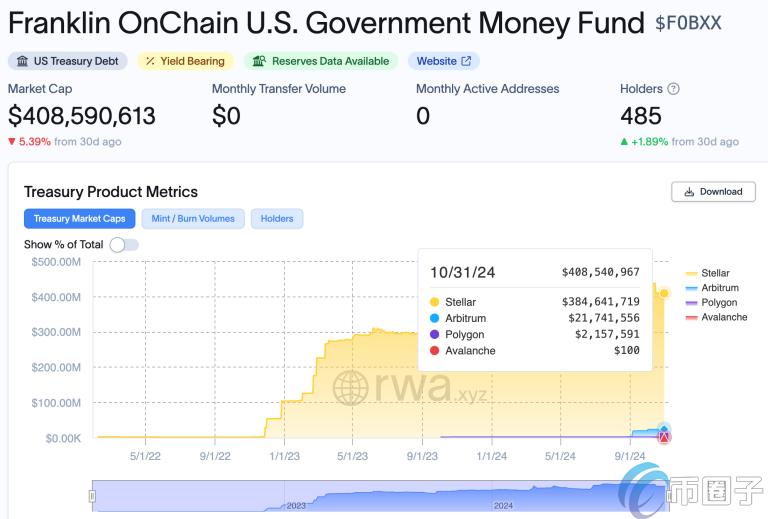Click the download arrow icon
Viewport: 768px width, 519px height.
[x=689, y=192]
